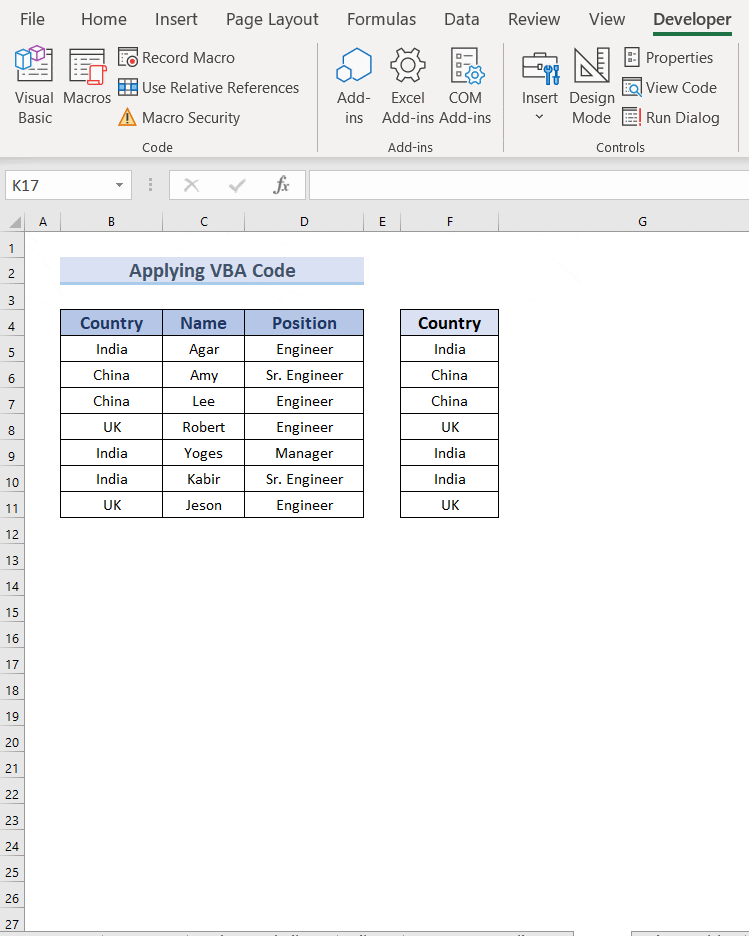This screenshot has height=936, width=749.
Task: Select the cell containing 'Manager'
Action: [304, 453]
